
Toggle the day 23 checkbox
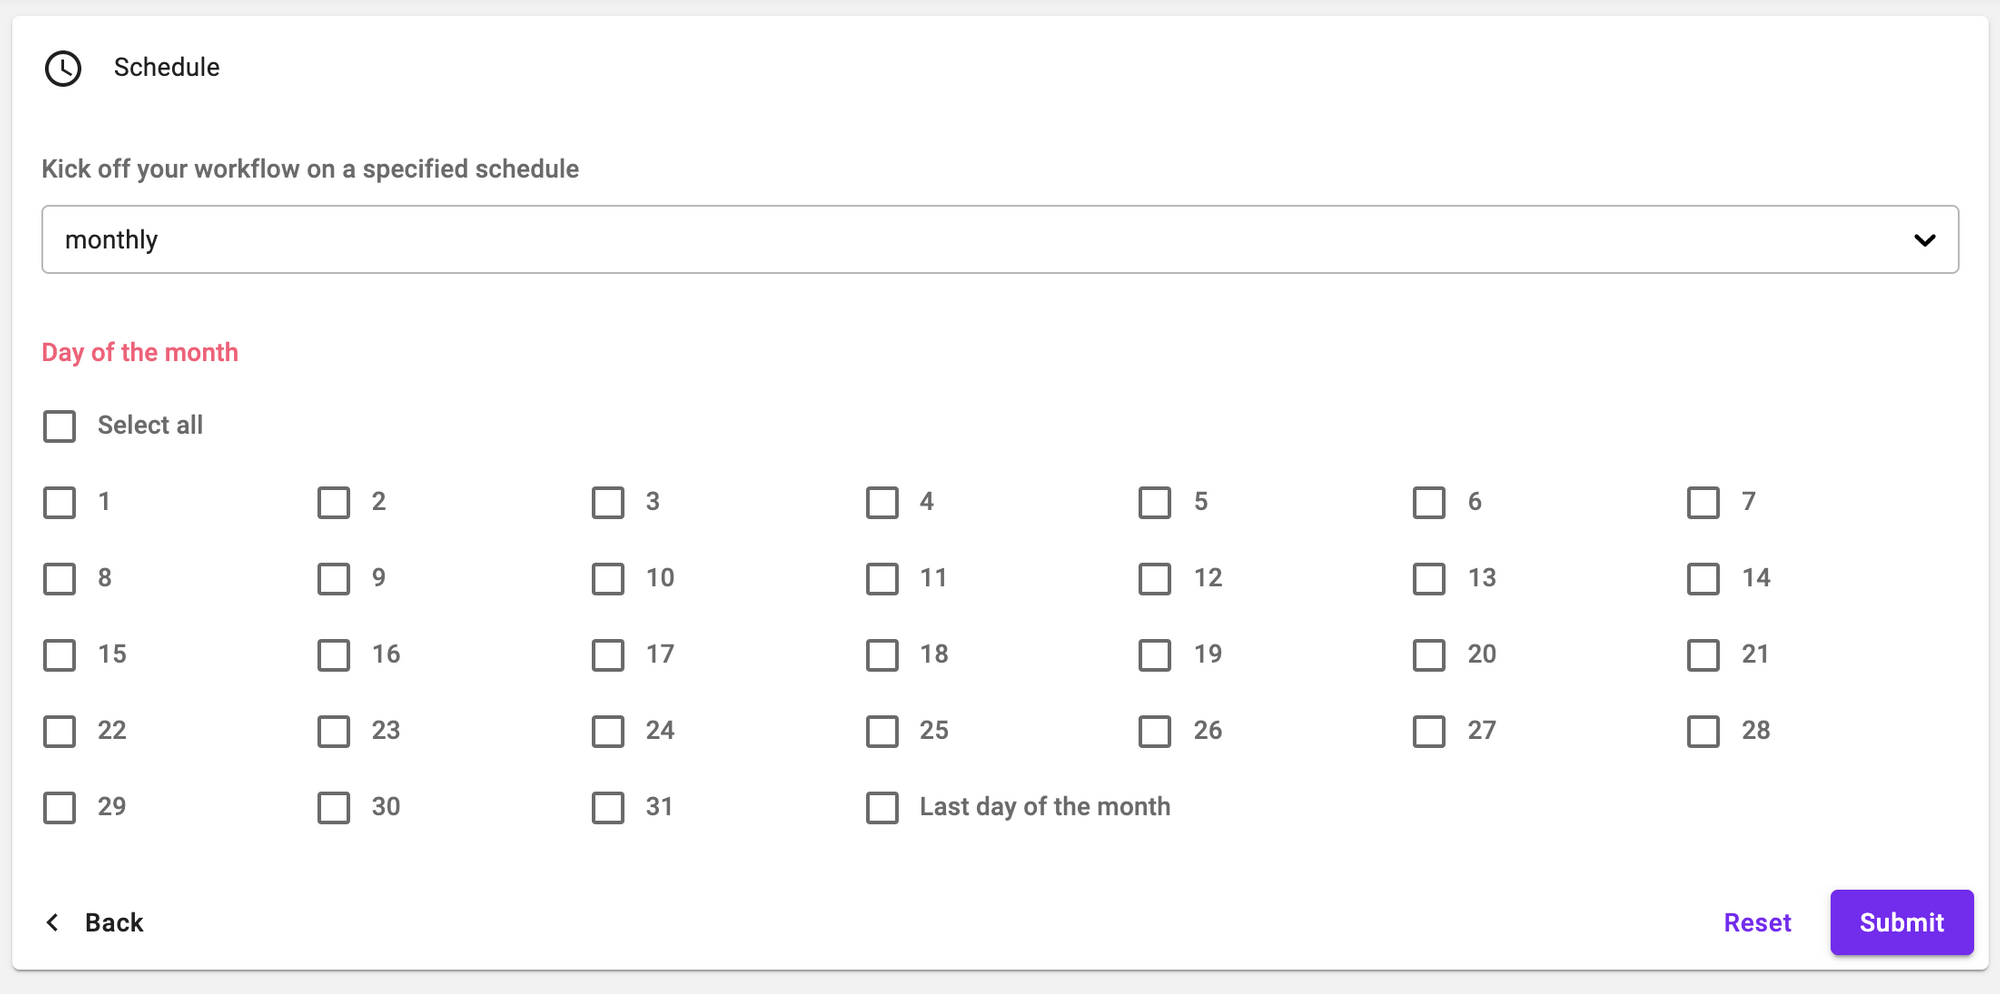point(334,731)
